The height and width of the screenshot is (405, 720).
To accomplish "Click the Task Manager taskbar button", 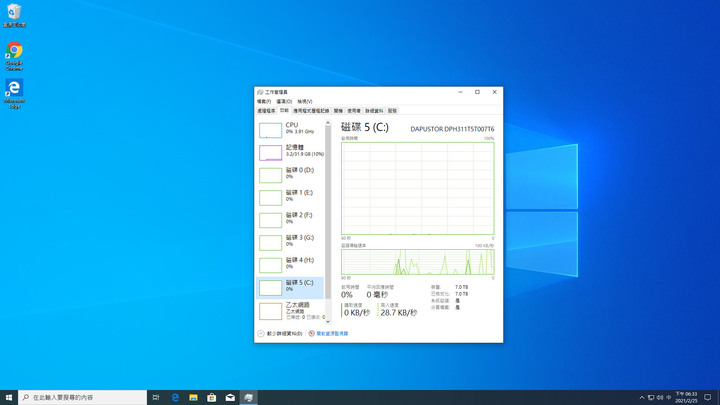I will (x=248, y=397).
